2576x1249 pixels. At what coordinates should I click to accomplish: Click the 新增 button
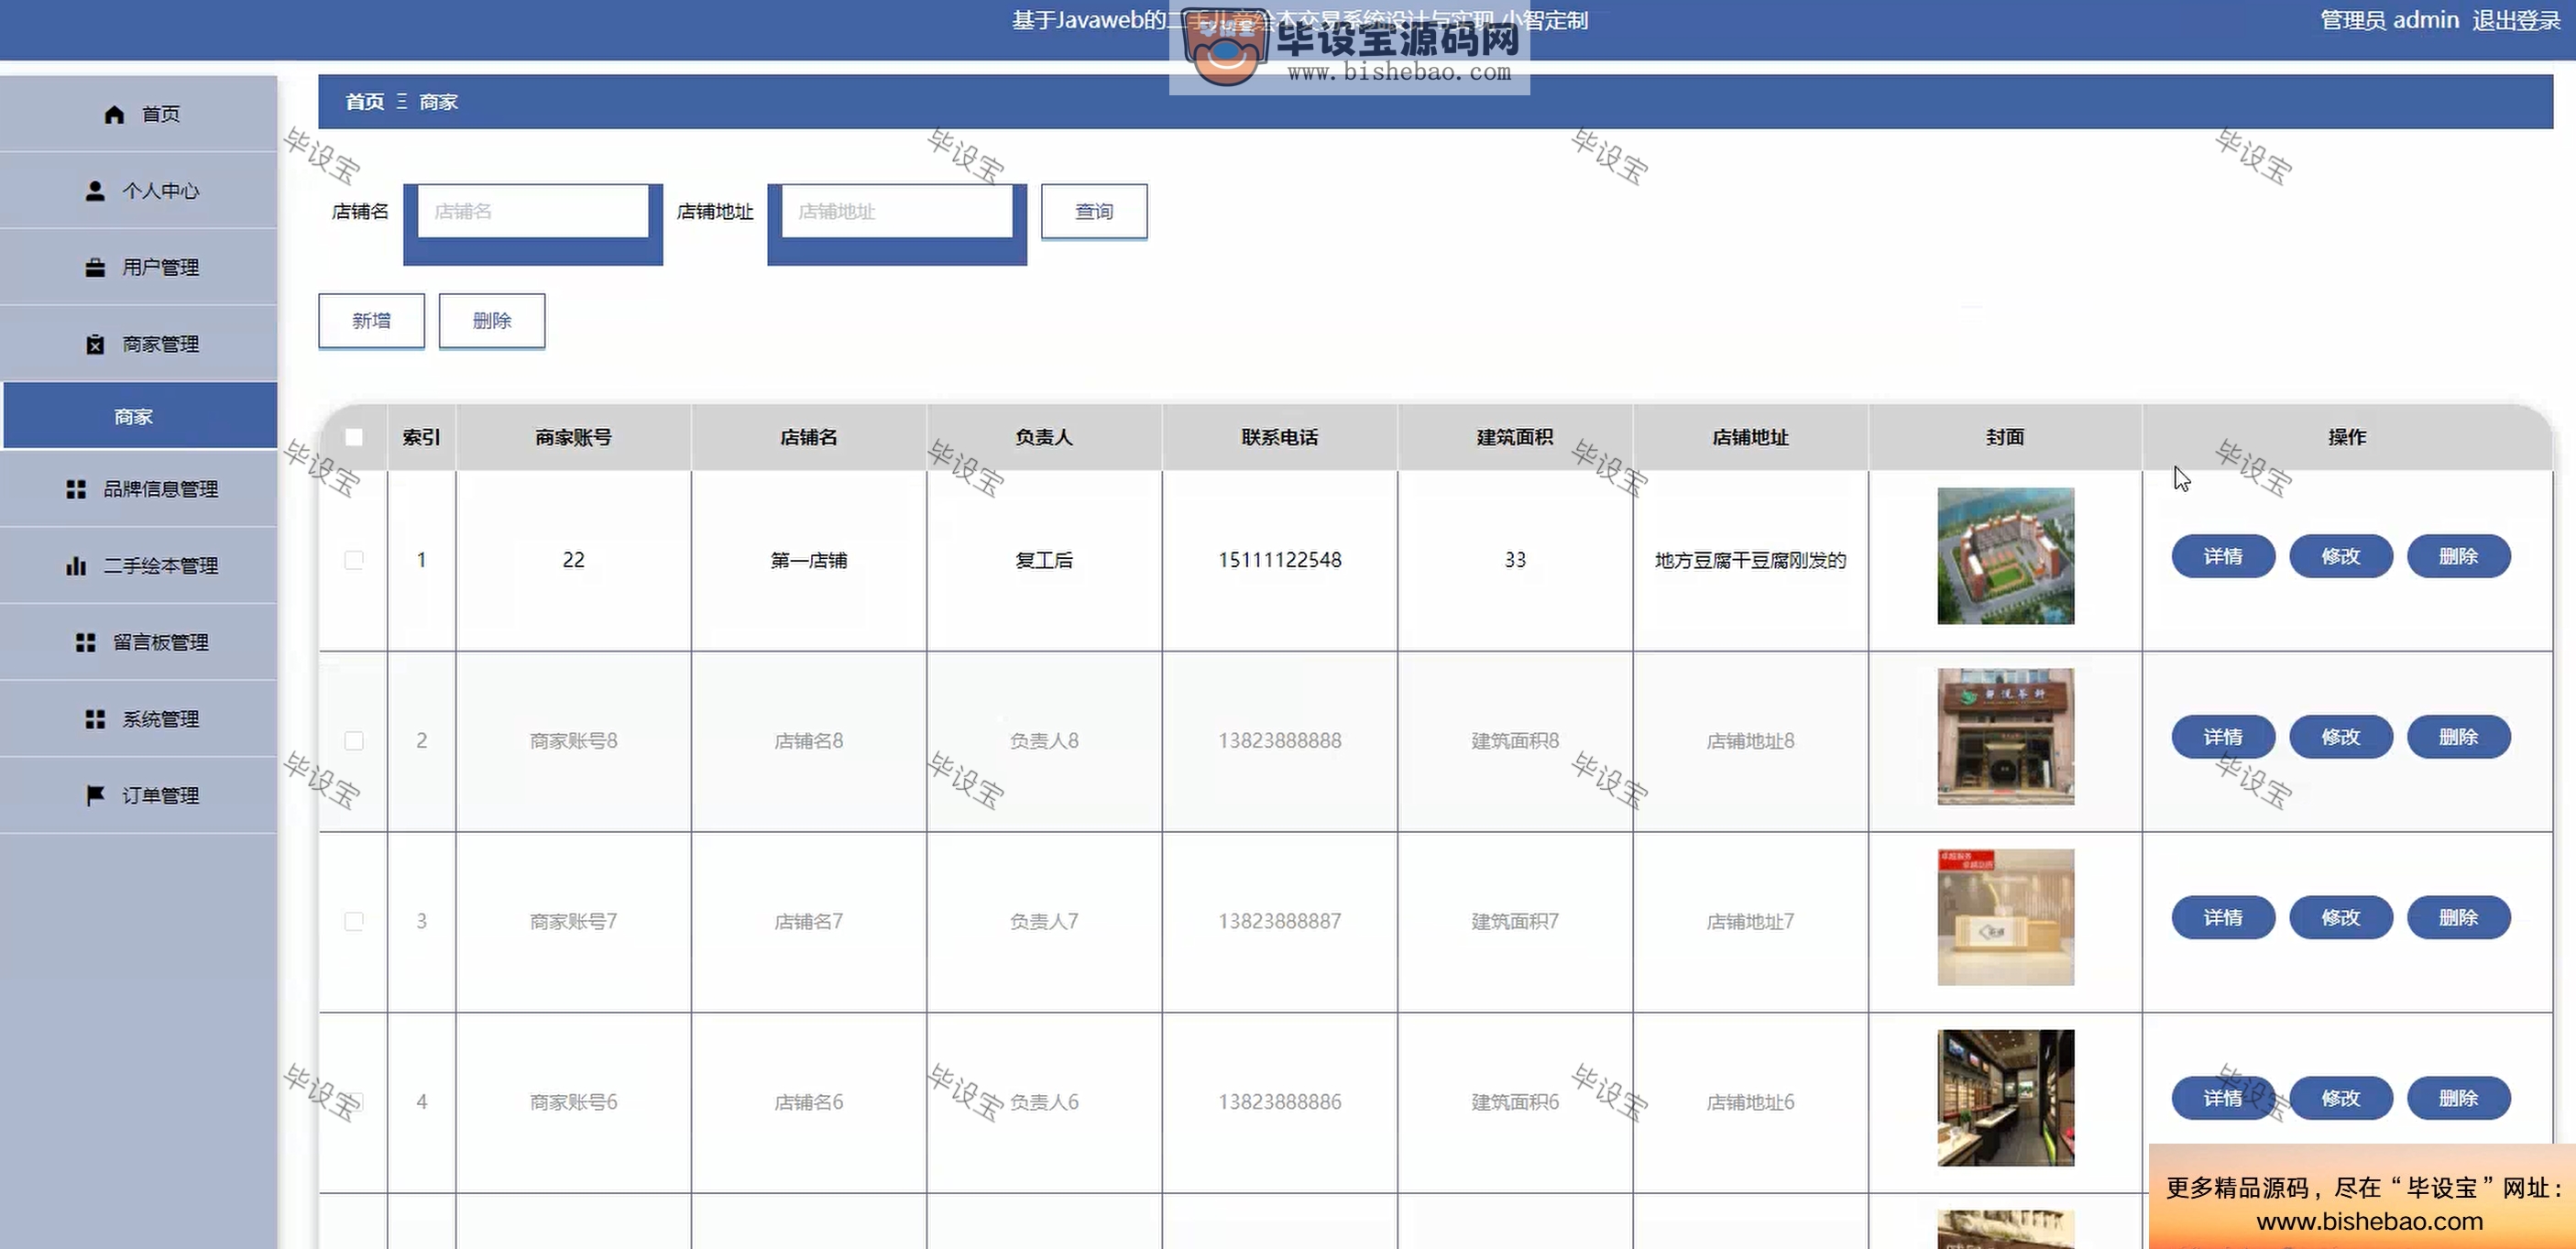coord(371,321)
